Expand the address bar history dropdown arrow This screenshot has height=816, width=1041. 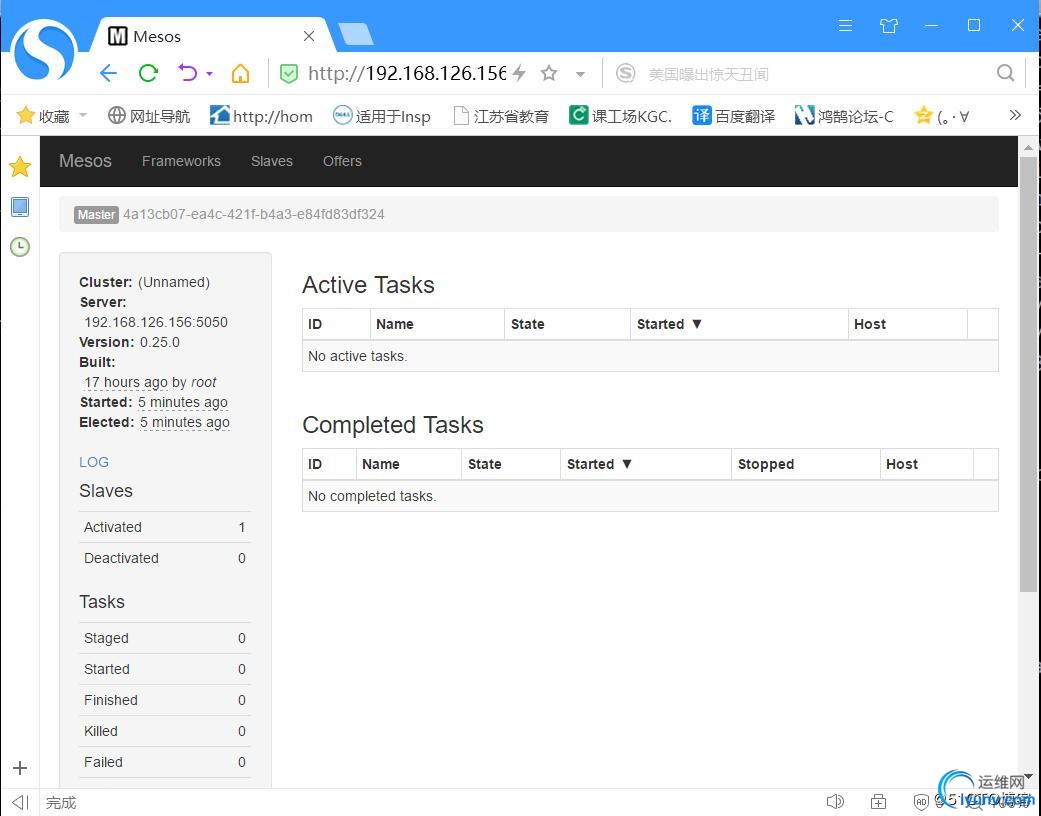click(580, 74)
